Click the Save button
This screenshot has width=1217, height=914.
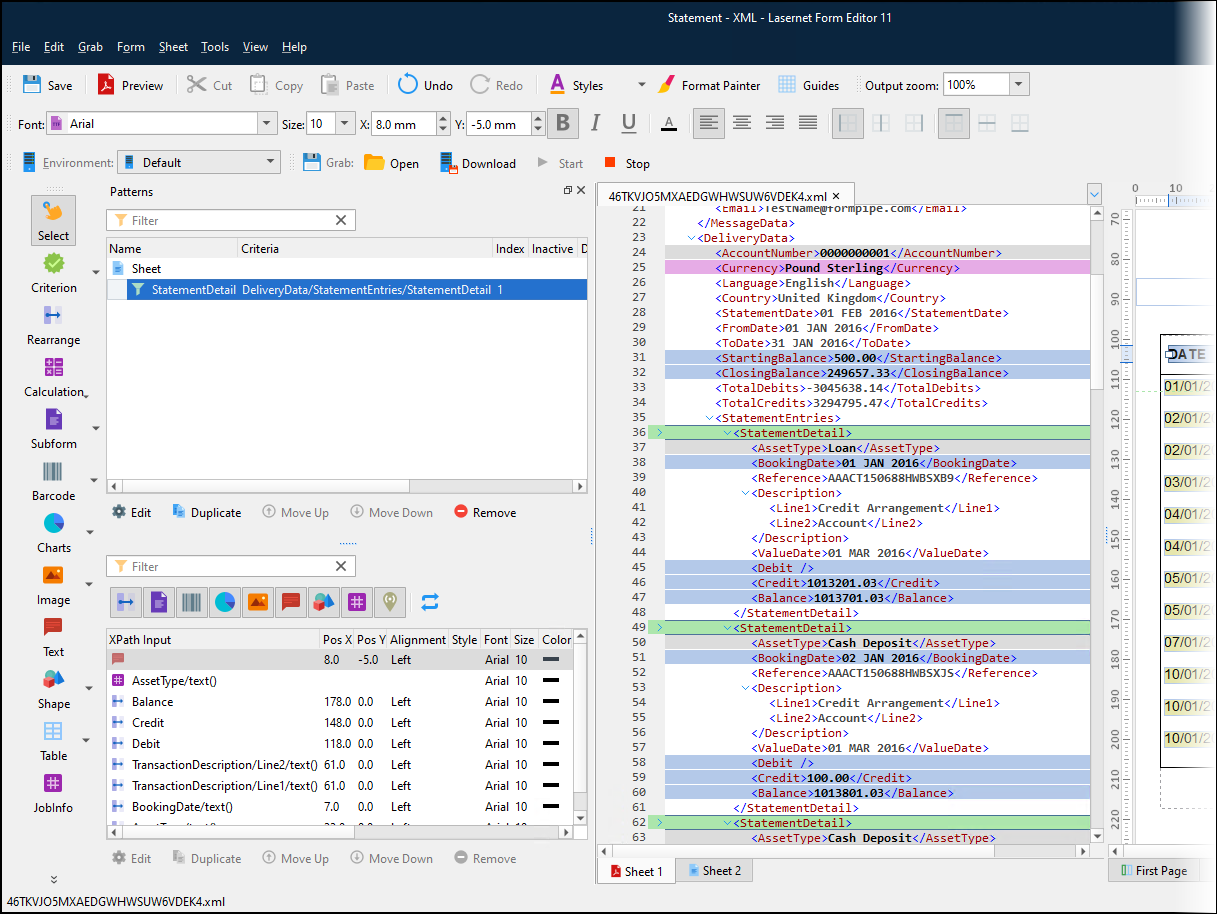tap(47, 85)
